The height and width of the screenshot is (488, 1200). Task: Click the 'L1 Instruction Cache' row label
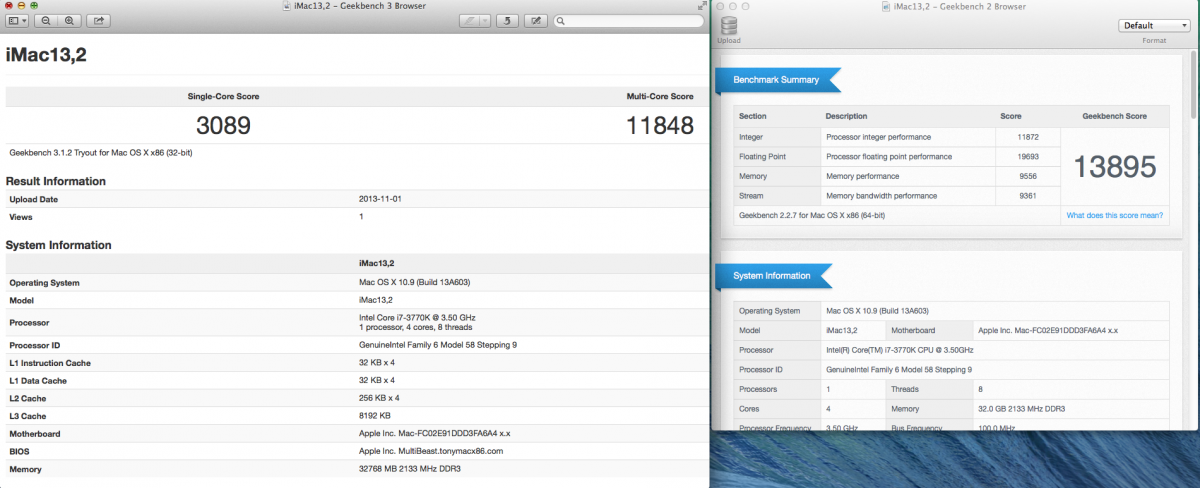click(50, 363)
